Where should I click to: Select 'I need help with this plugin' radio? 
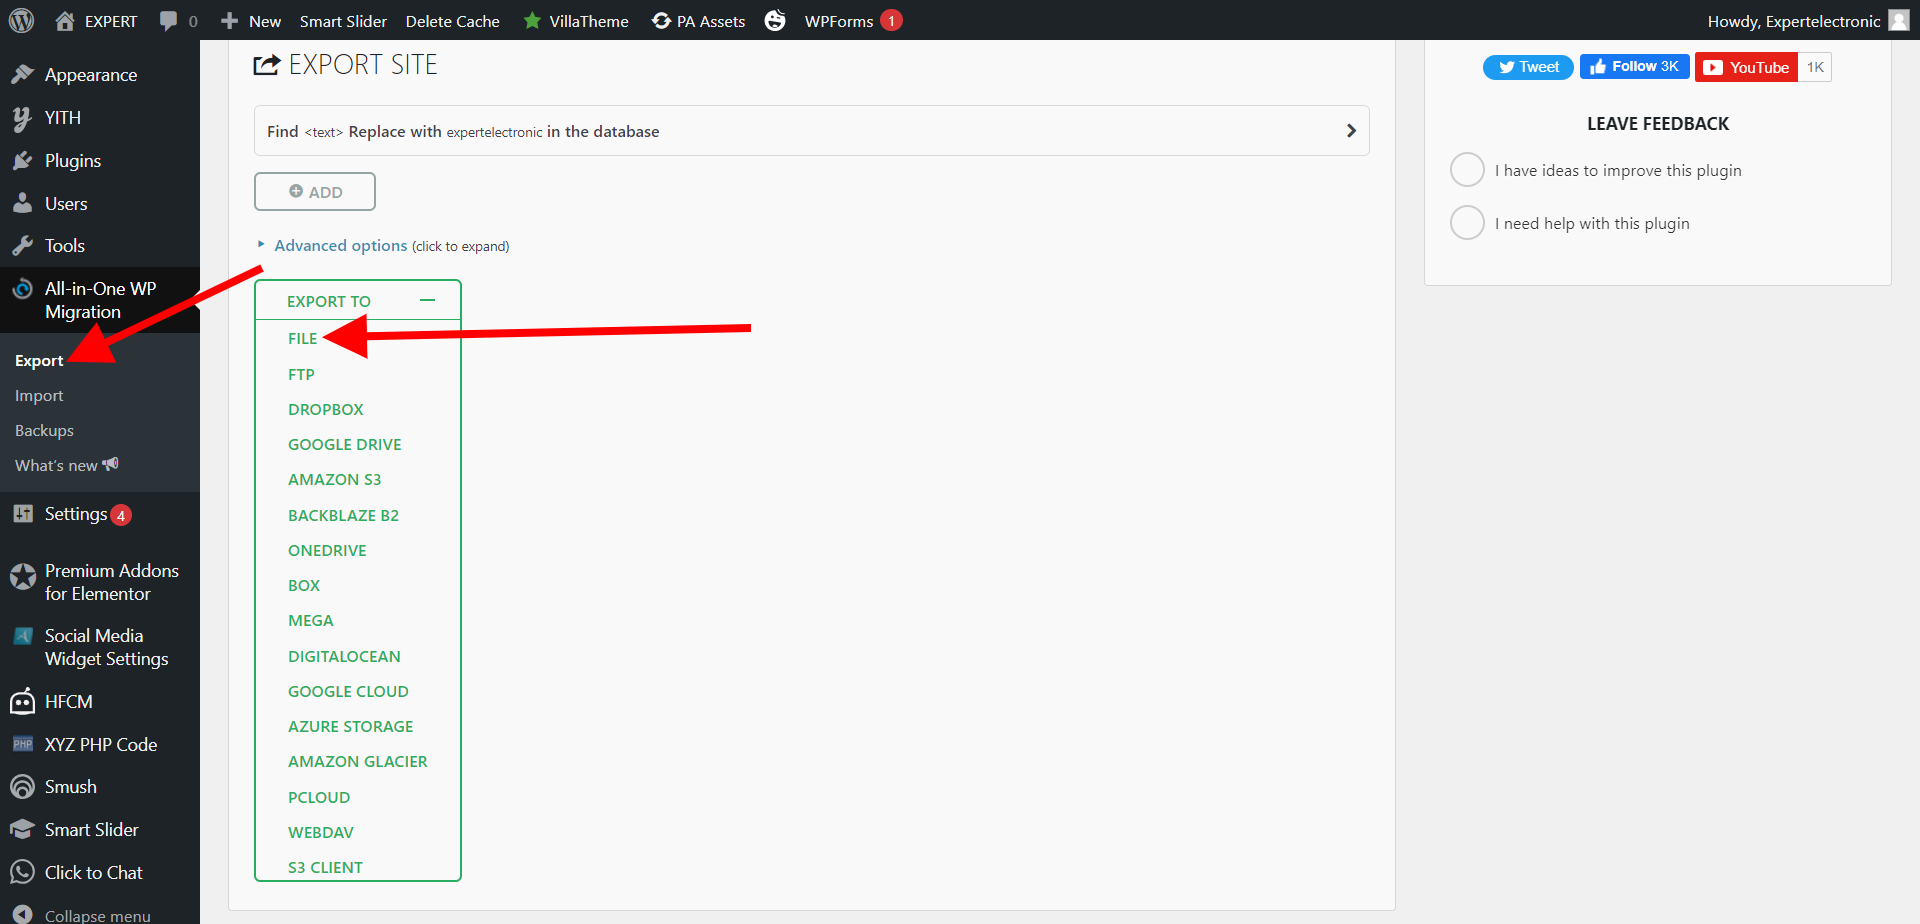(1467, 223)
